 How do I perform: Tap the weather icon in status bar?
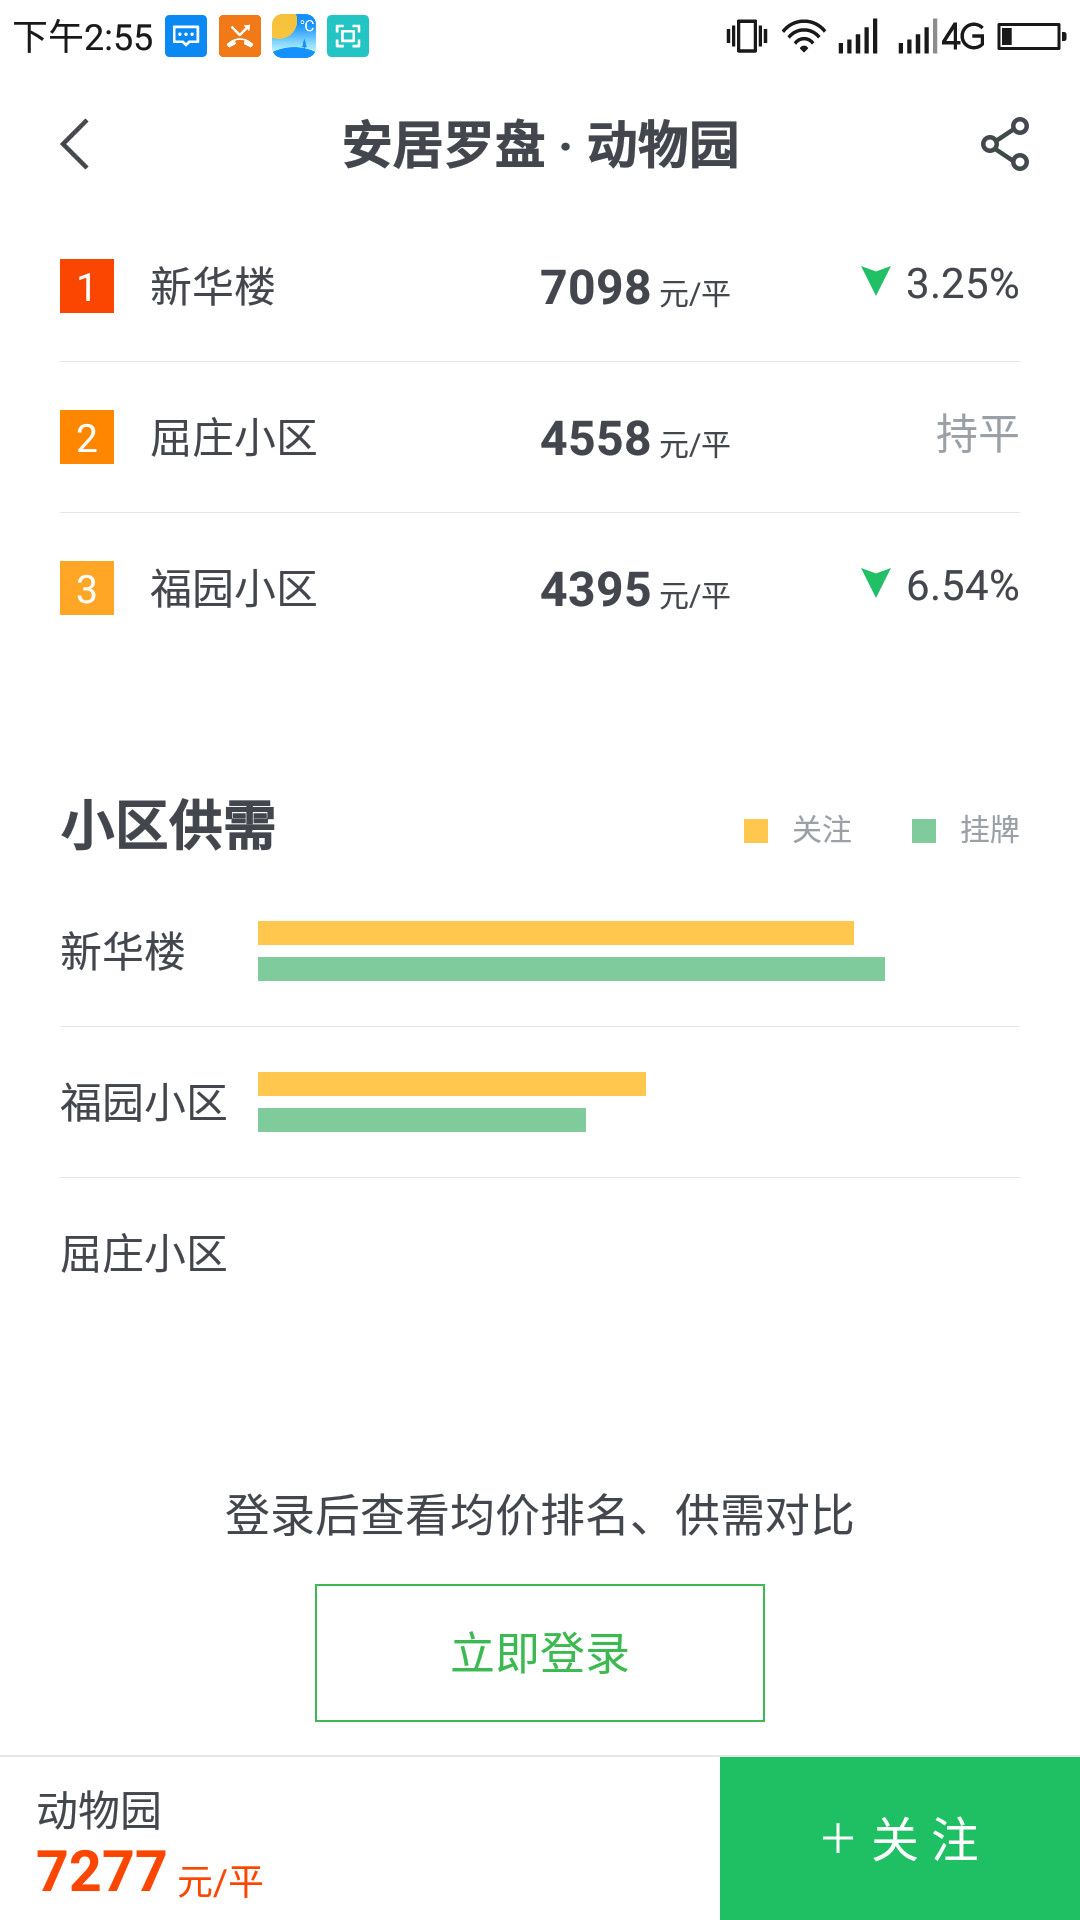pyautogui.click(x=294, y=37)
